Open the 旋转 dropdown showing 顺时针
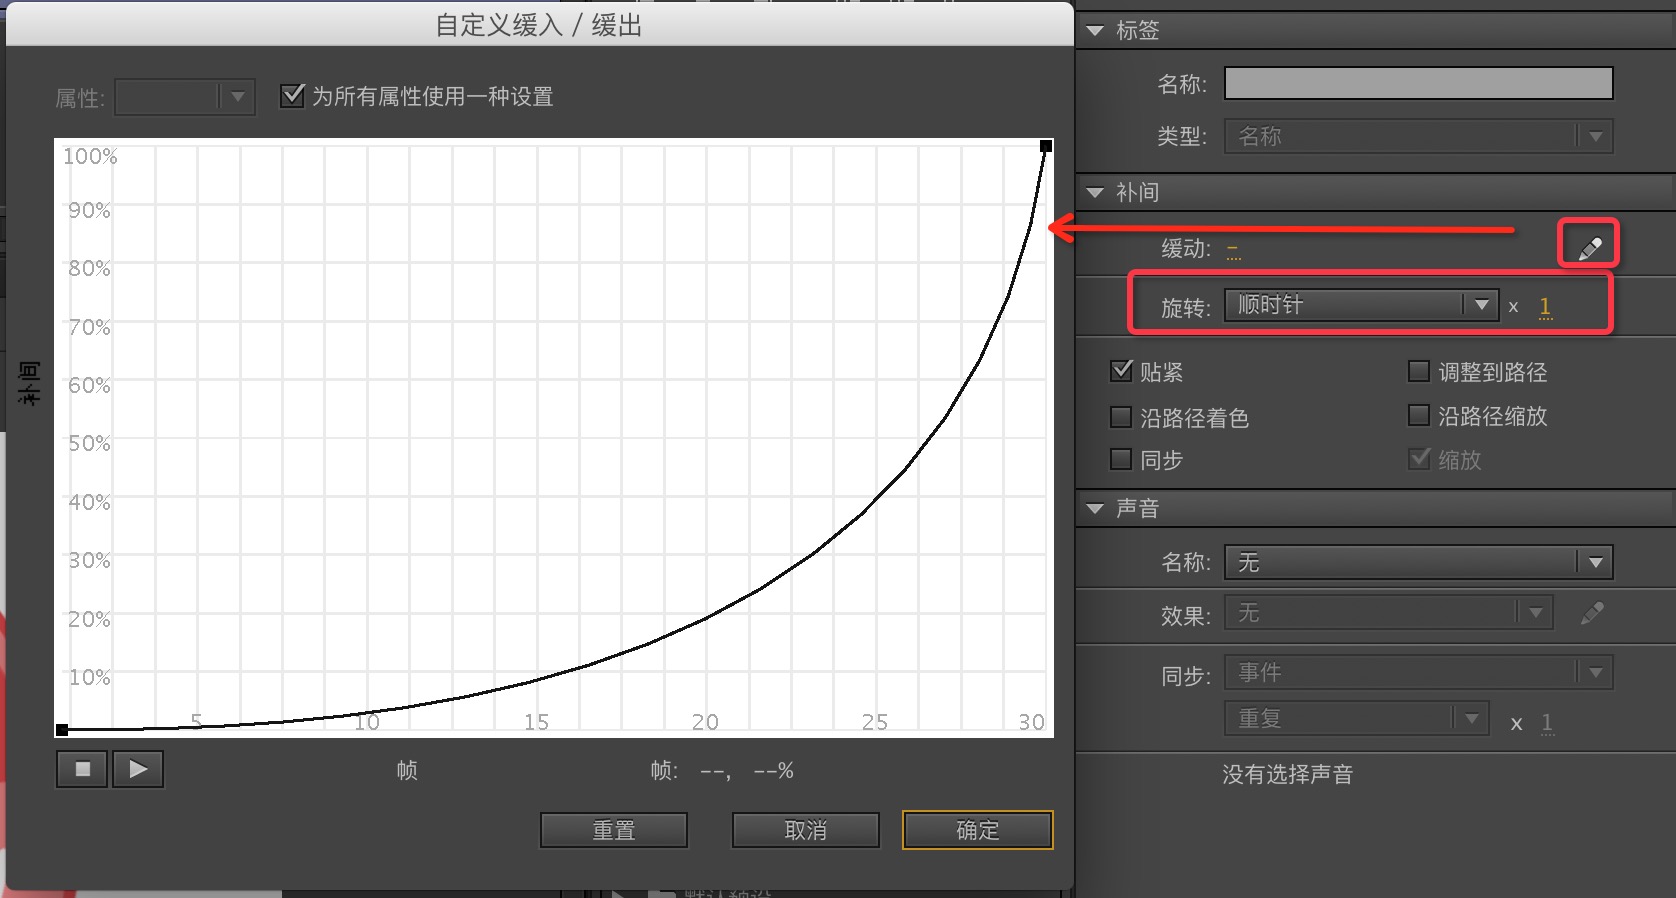This screenshot has height=898, width=1676. click(x=1360, y=305)
